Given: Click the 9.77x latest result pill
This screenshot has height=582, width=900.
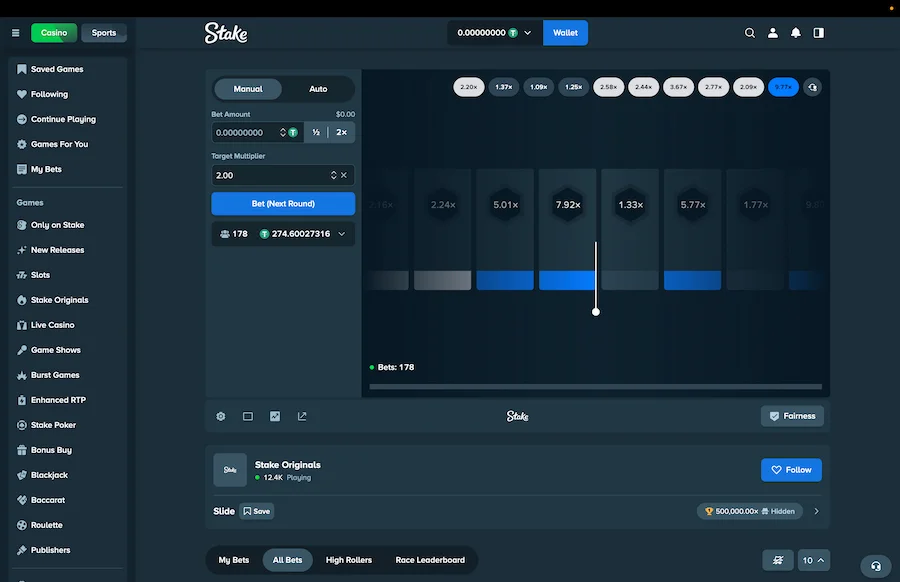Looking at the screenshot, I should click(x=783, y=87).
